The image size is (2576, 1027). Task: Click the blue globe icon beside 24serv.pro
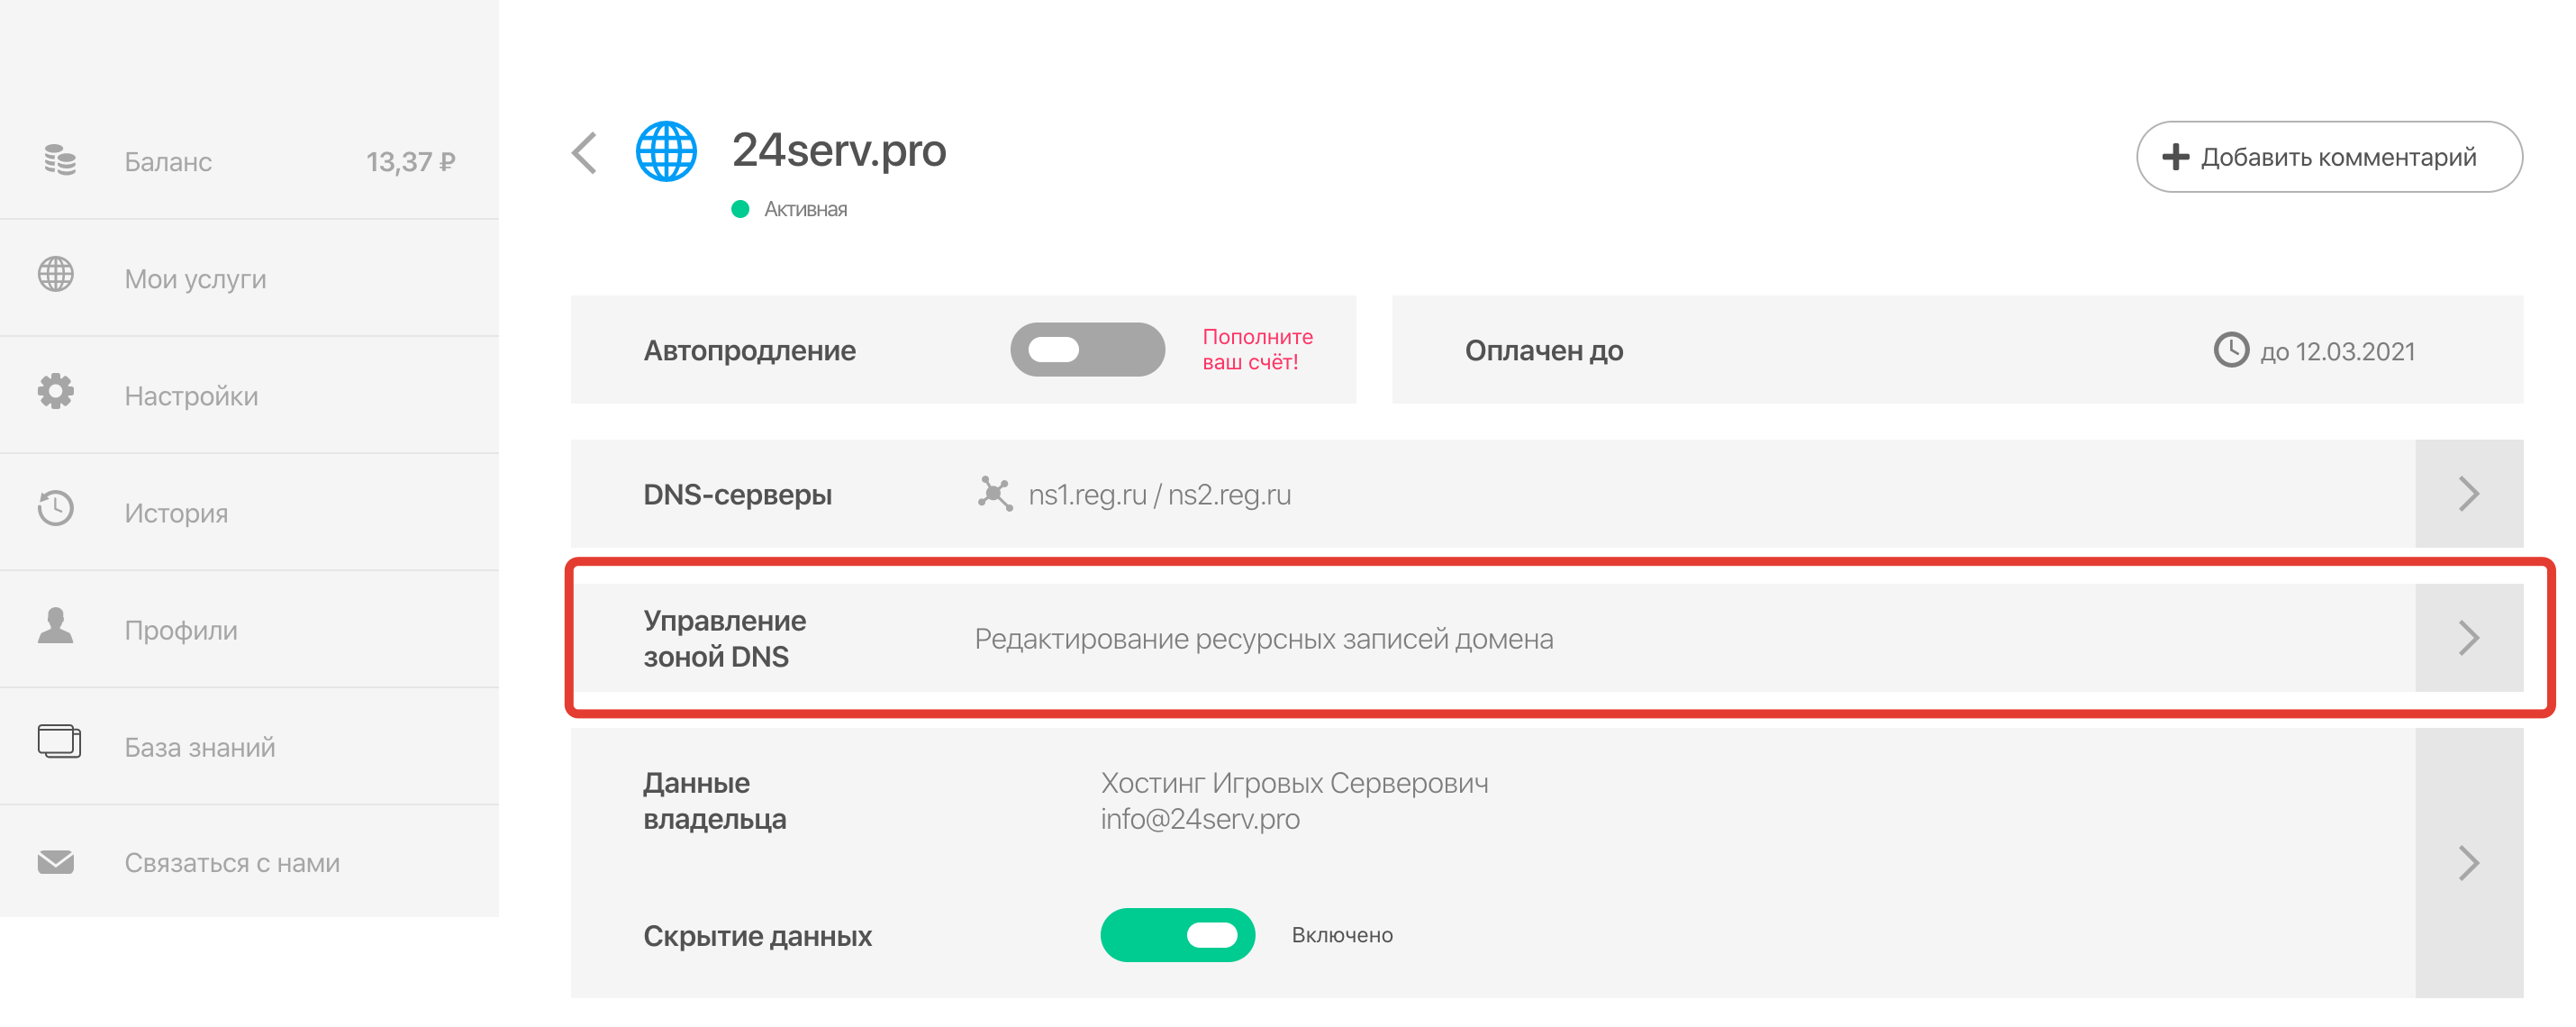tap(666, 152)
